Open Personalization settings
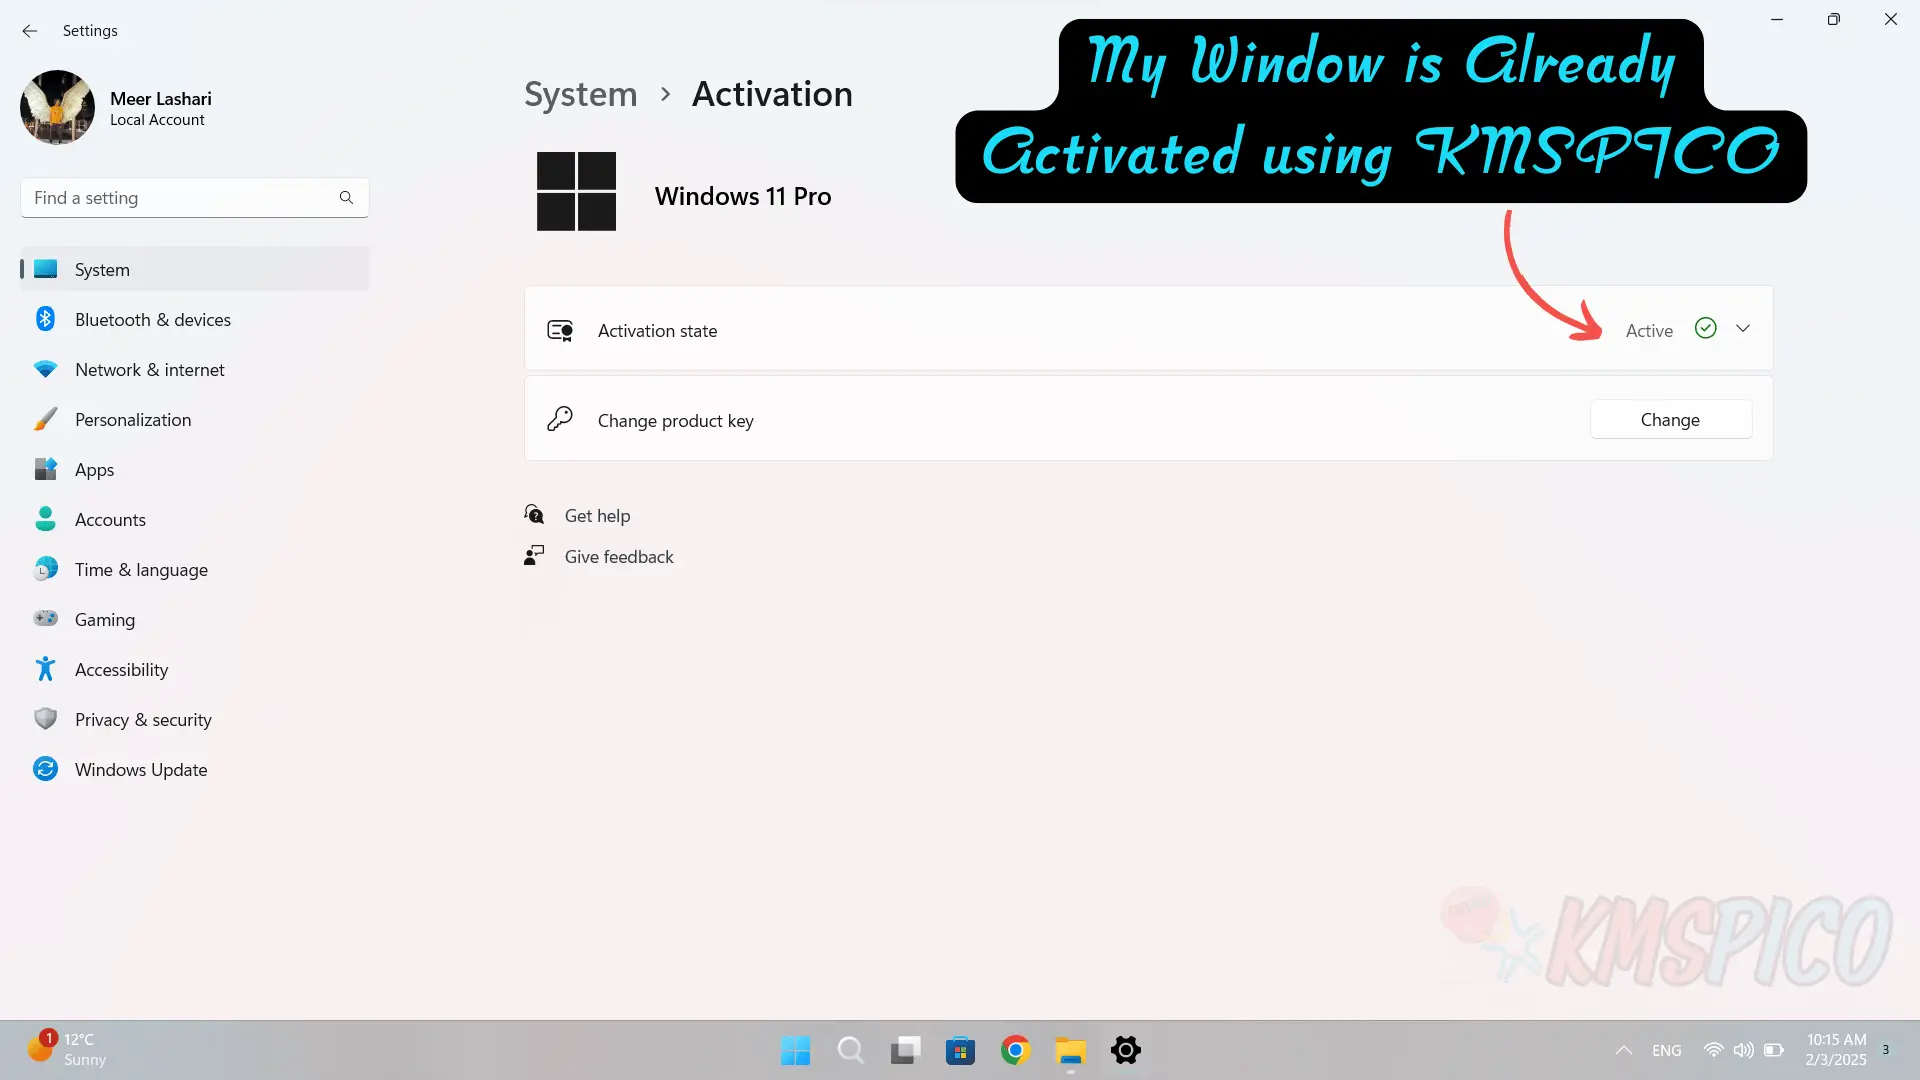Image resolution: width=1920 pixels, height=1080 pixels. click(194, 419)
